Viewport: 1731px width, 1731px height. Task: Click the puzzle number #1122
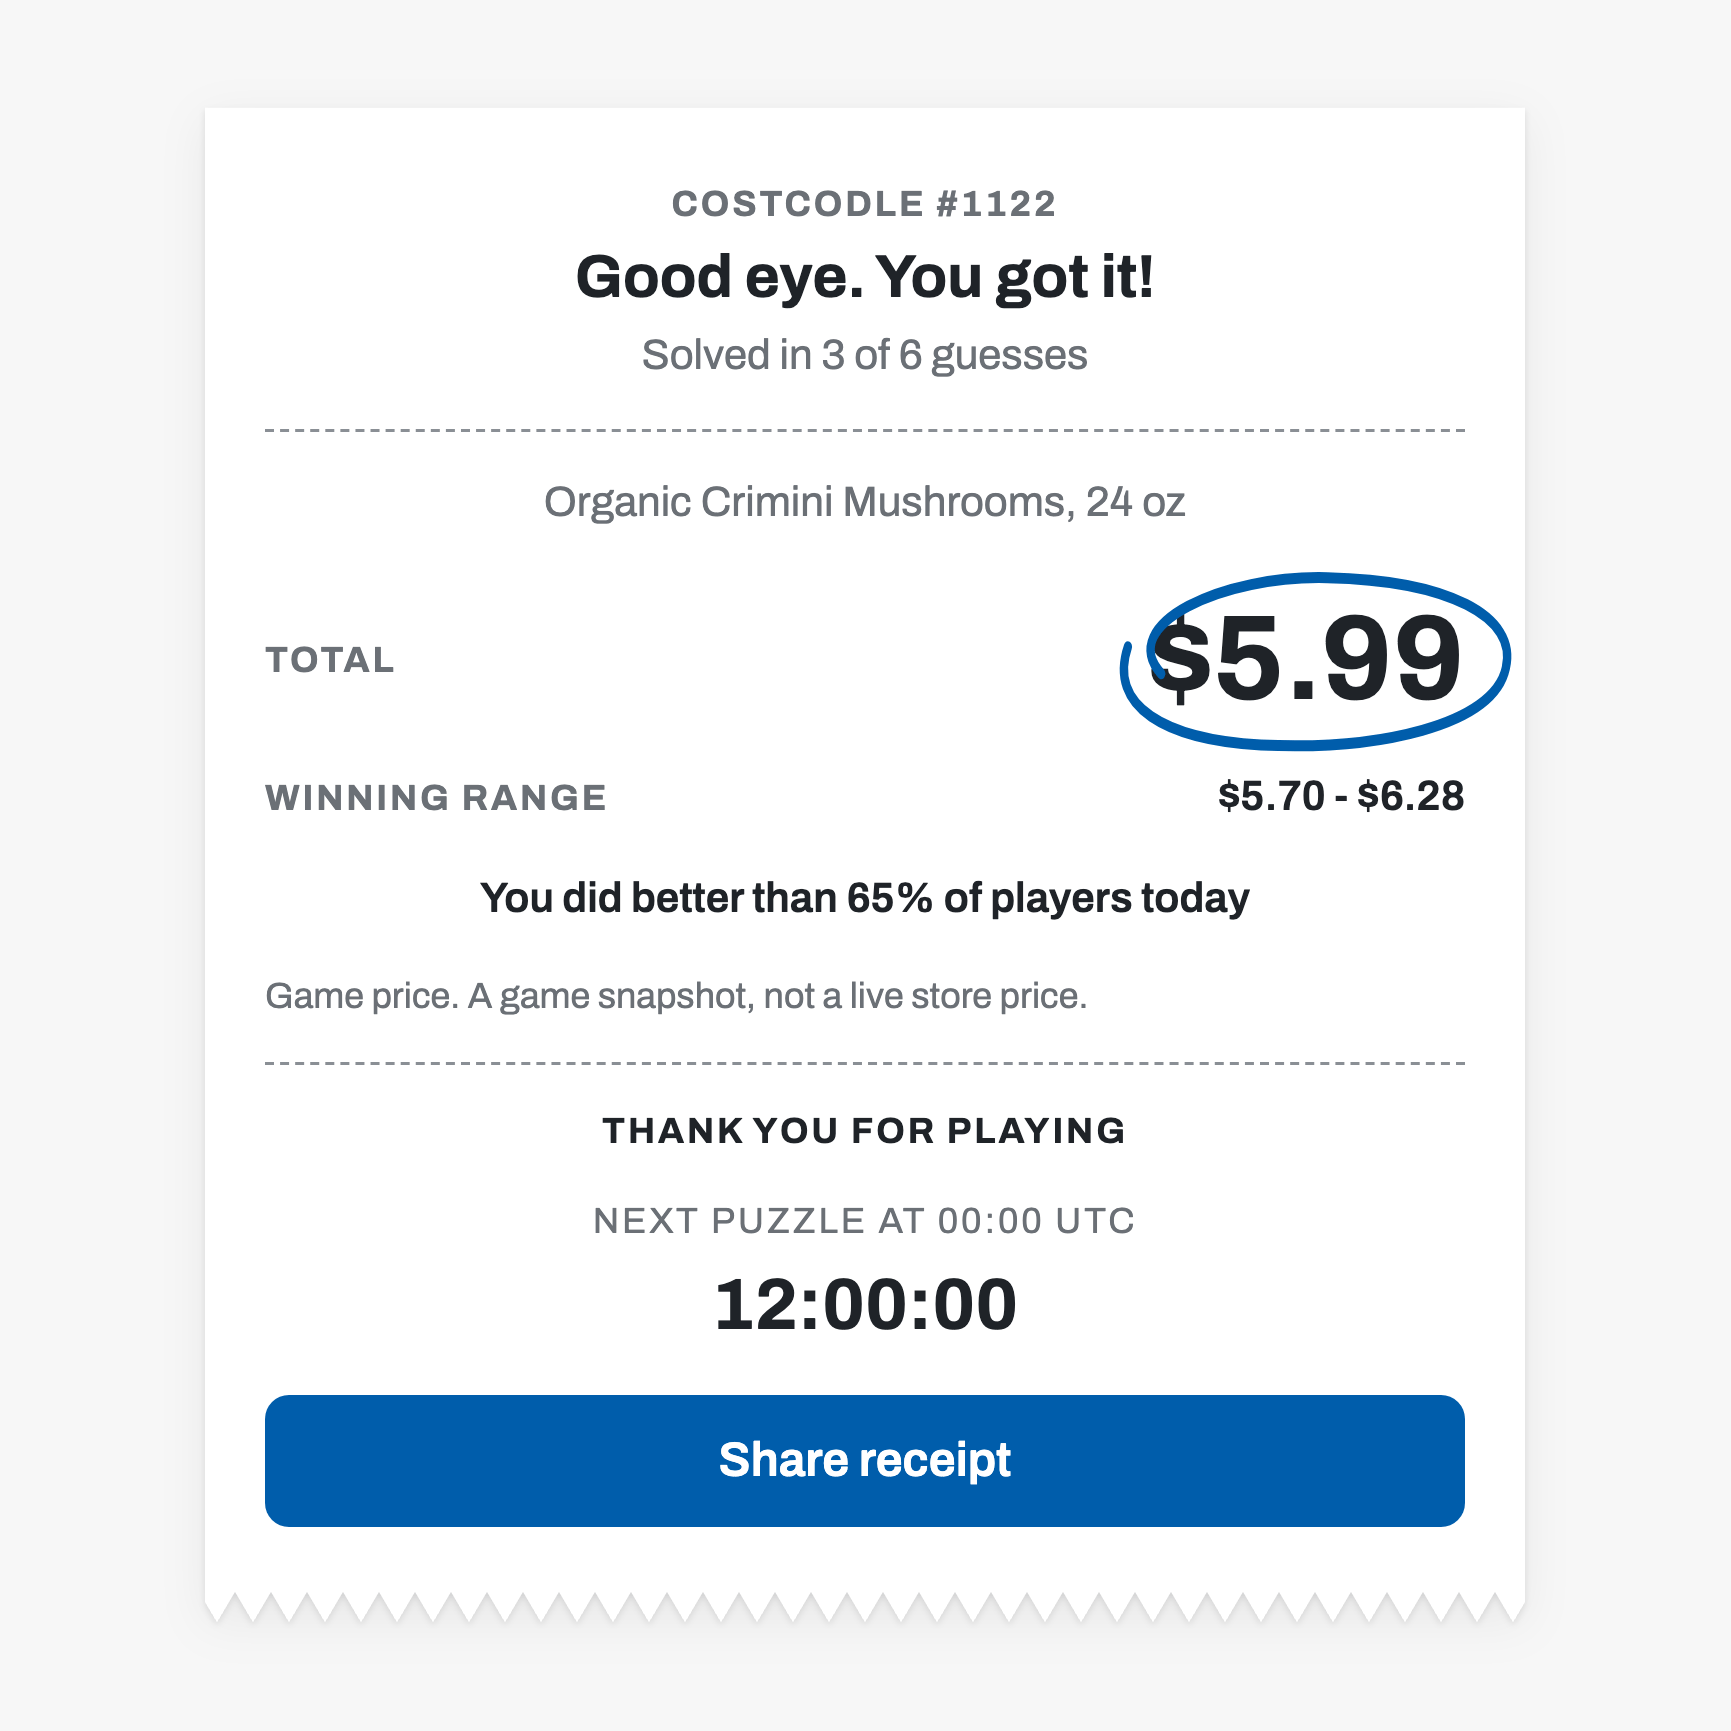pos(996,204)
